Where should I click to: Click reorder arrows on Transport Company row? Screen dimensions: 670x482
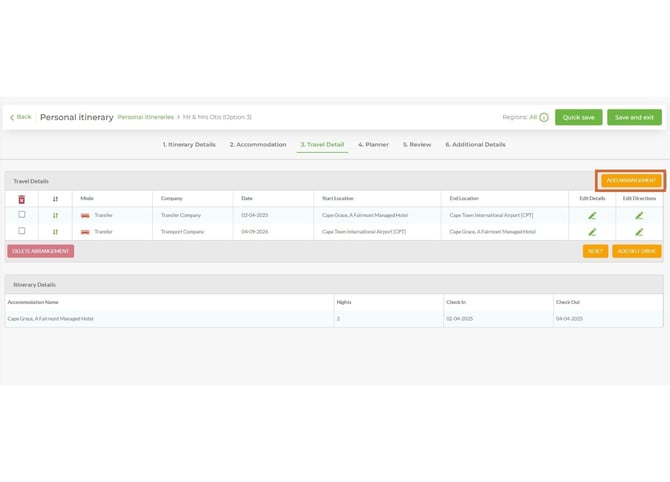55,231
